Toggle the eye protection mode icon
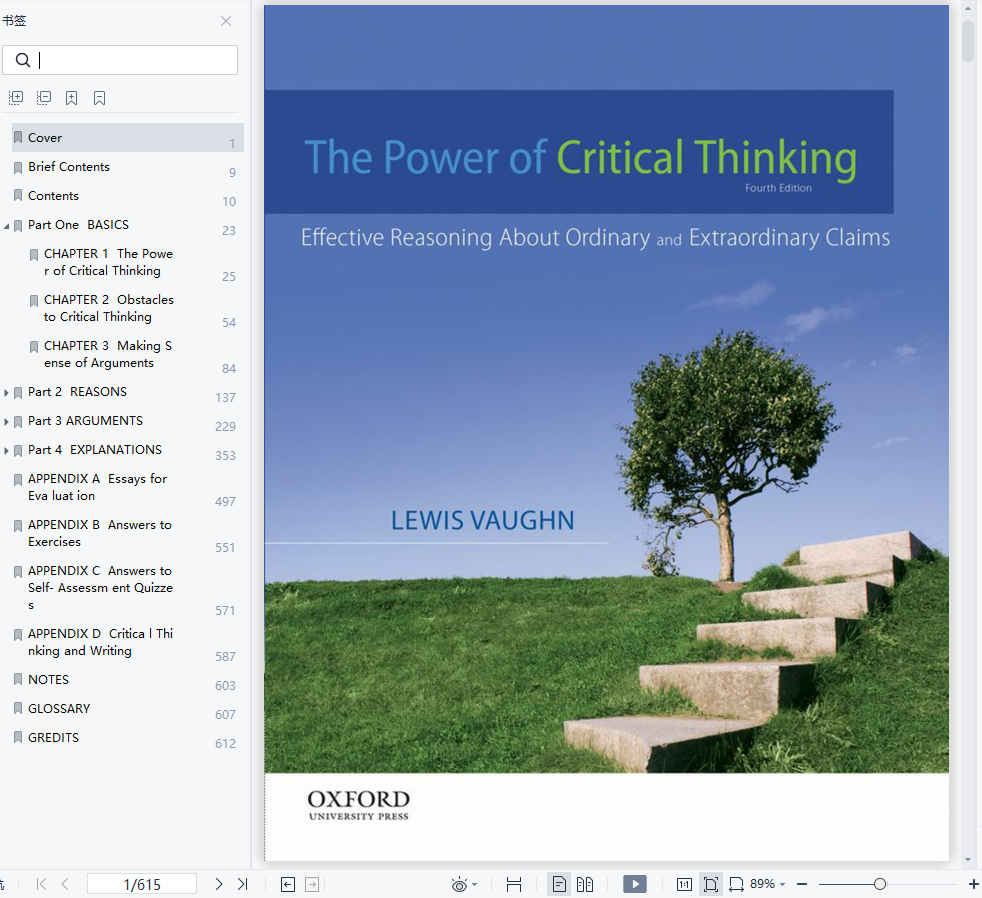 pyautogui.click(x=459, y=884)
